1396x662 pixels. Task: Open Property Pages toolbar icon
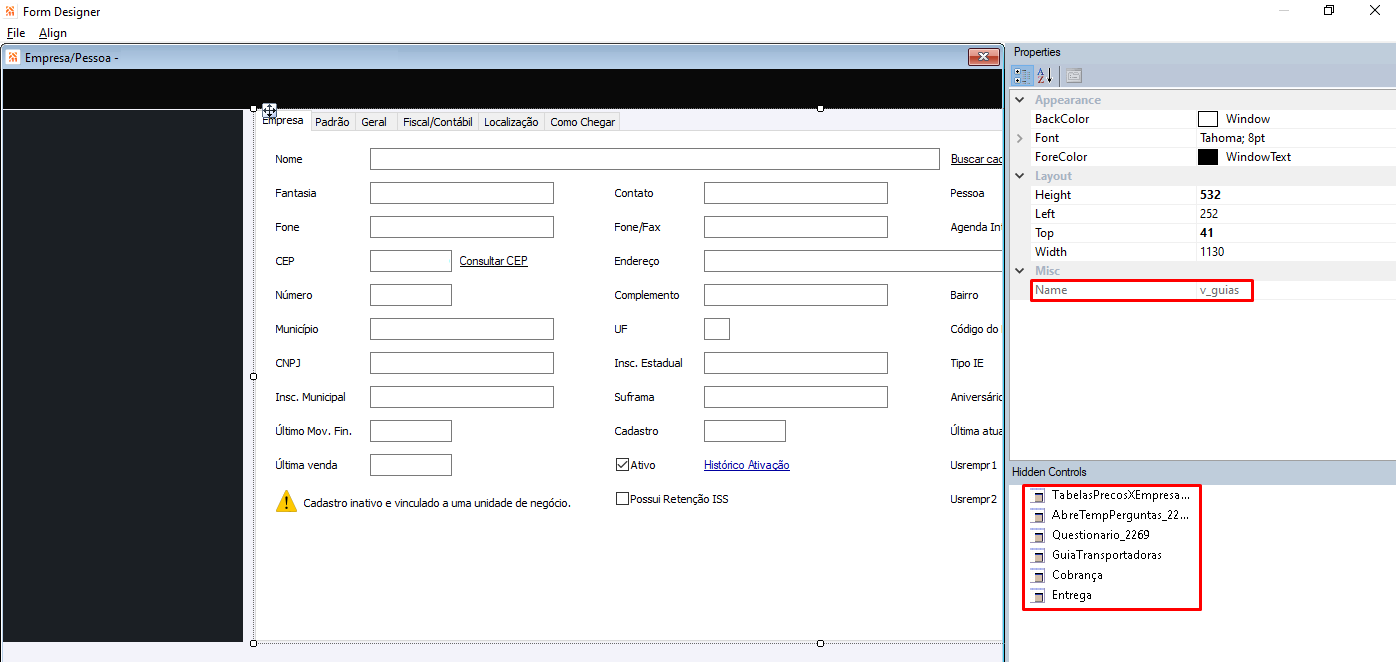(1072, 76)
